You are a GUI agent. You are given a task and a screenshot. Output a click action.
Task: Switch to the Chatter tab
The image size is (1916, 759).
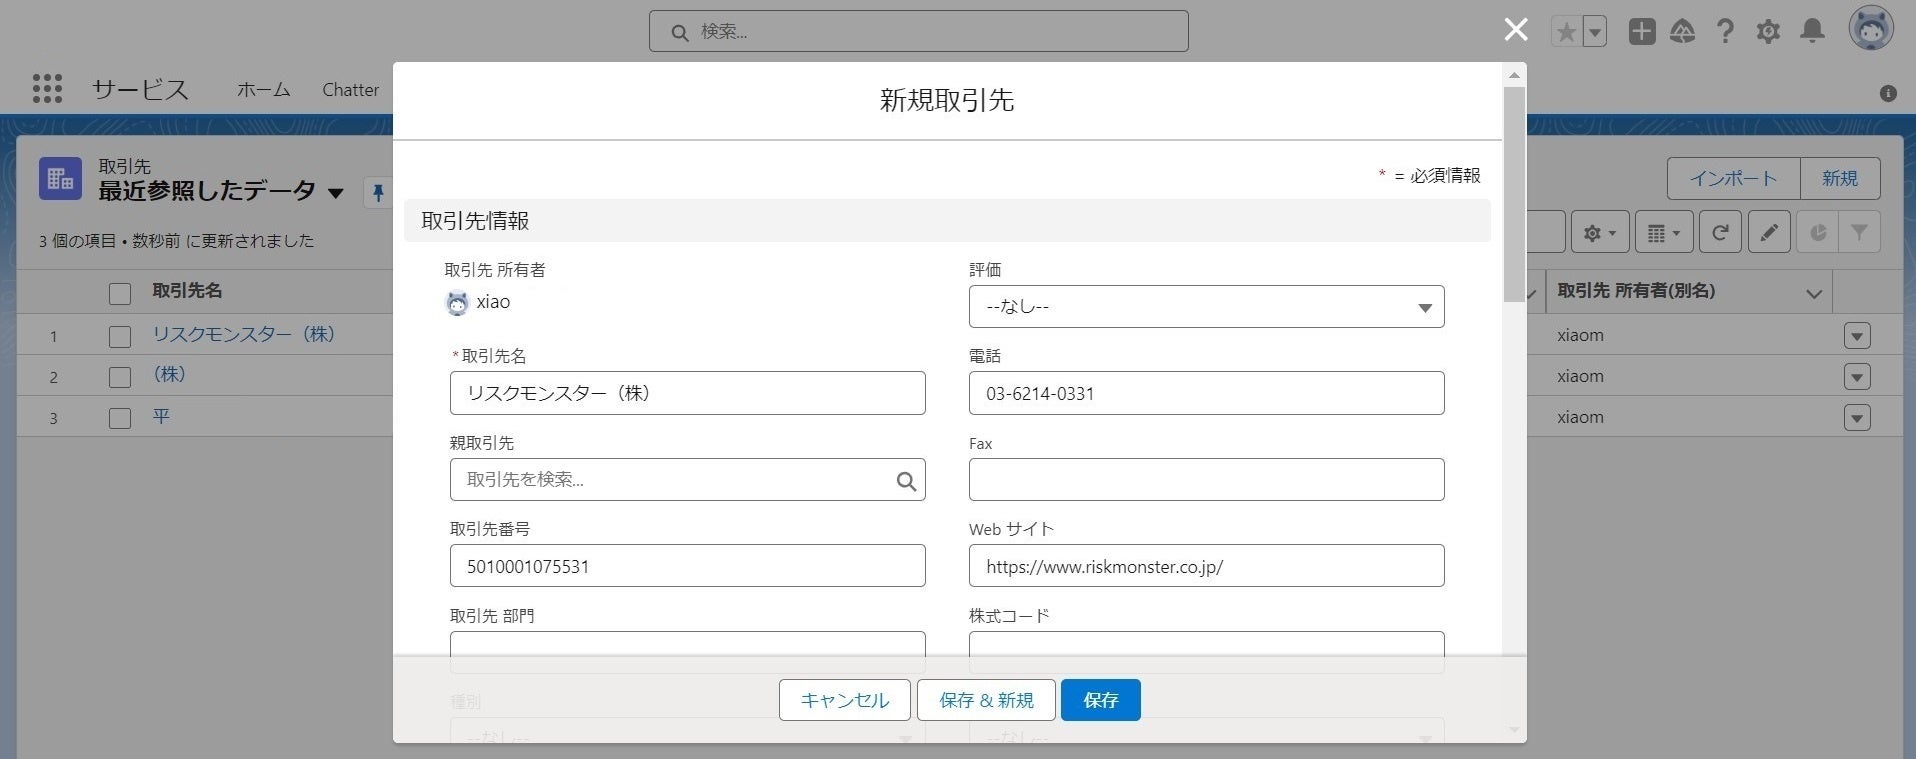(350, 90)
